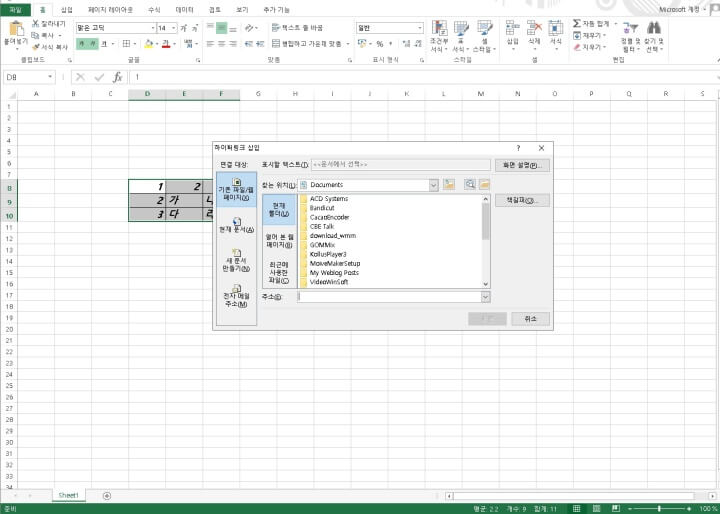Toggle top vertical alignment

pyautogui.click(x=210, y=28)
